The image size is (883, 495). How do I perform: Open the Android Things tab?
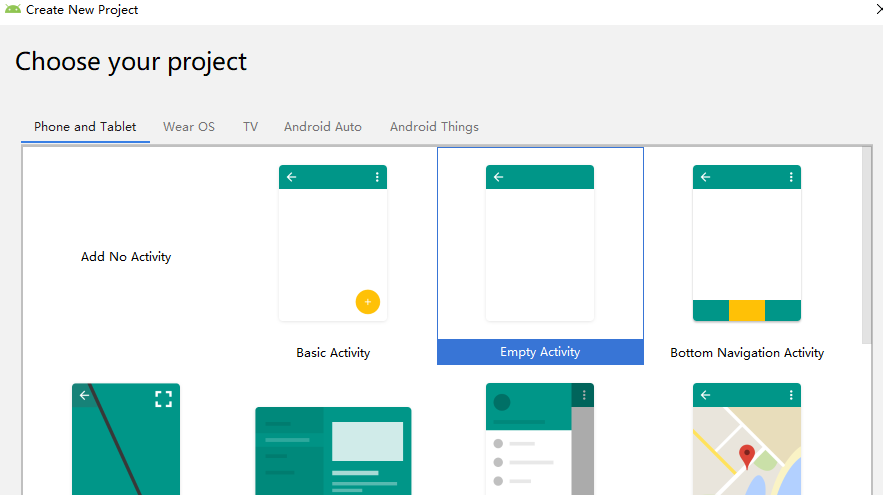coord(434,127)
